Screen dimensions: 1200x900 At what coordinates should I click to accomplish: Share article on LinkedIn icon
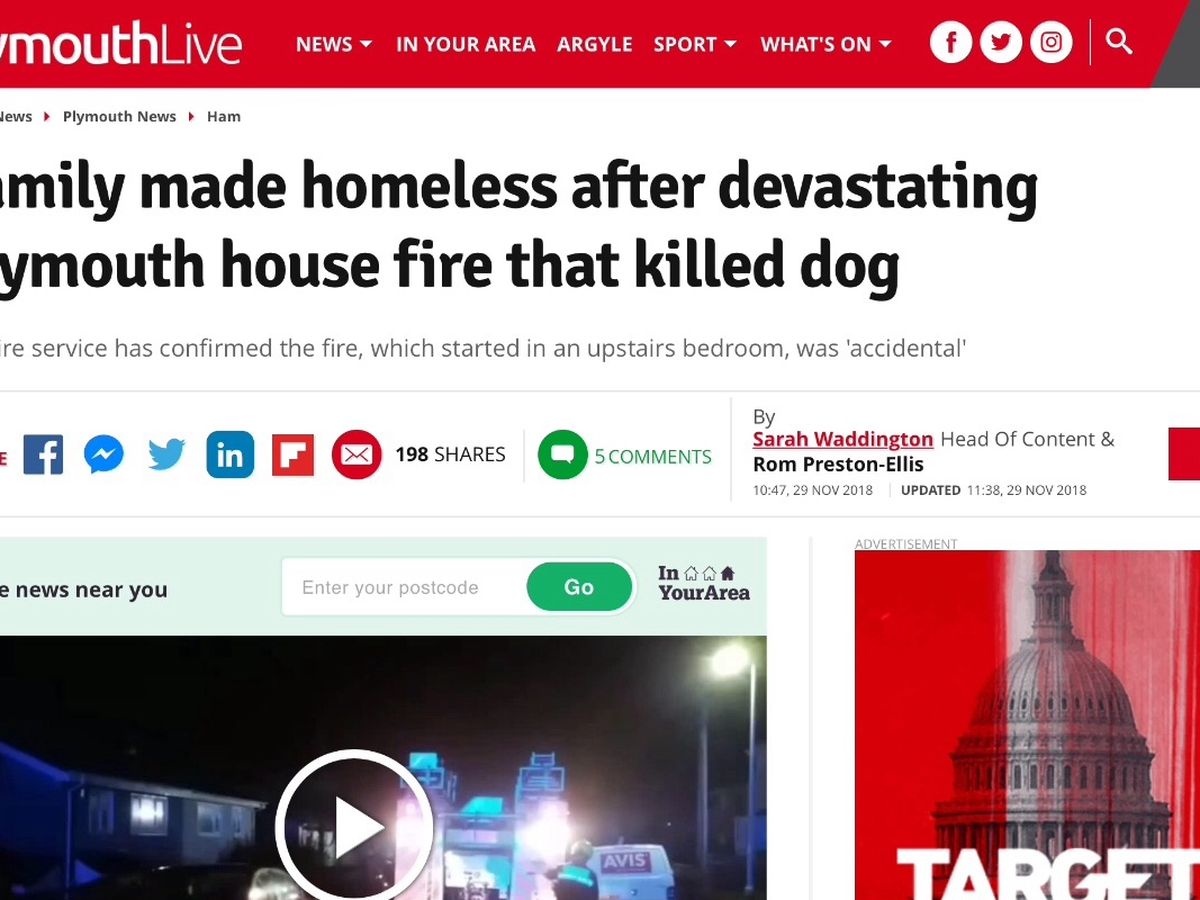(x=230, y=455)
